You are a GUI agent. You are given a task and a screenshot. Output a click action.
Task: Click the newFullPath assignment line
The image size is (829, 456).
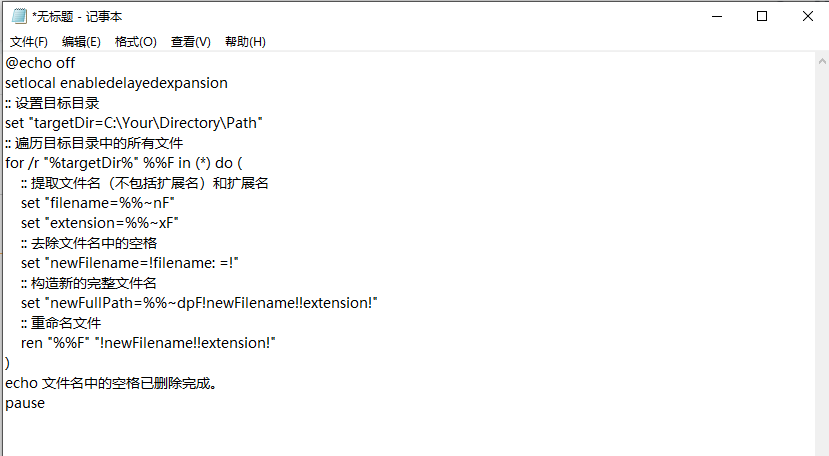point(199,303)
